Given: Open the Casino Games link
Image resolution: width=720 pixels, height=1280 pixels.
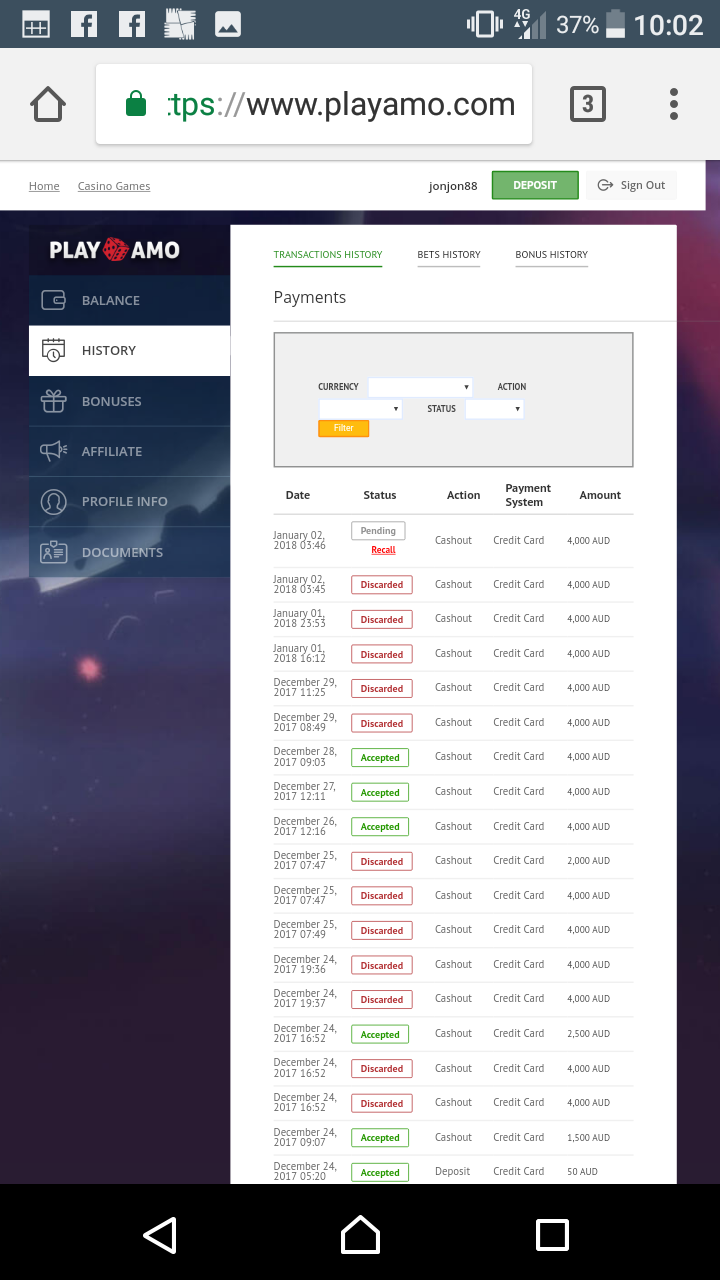Looking at the screenshot, I should tap(114, 186).
